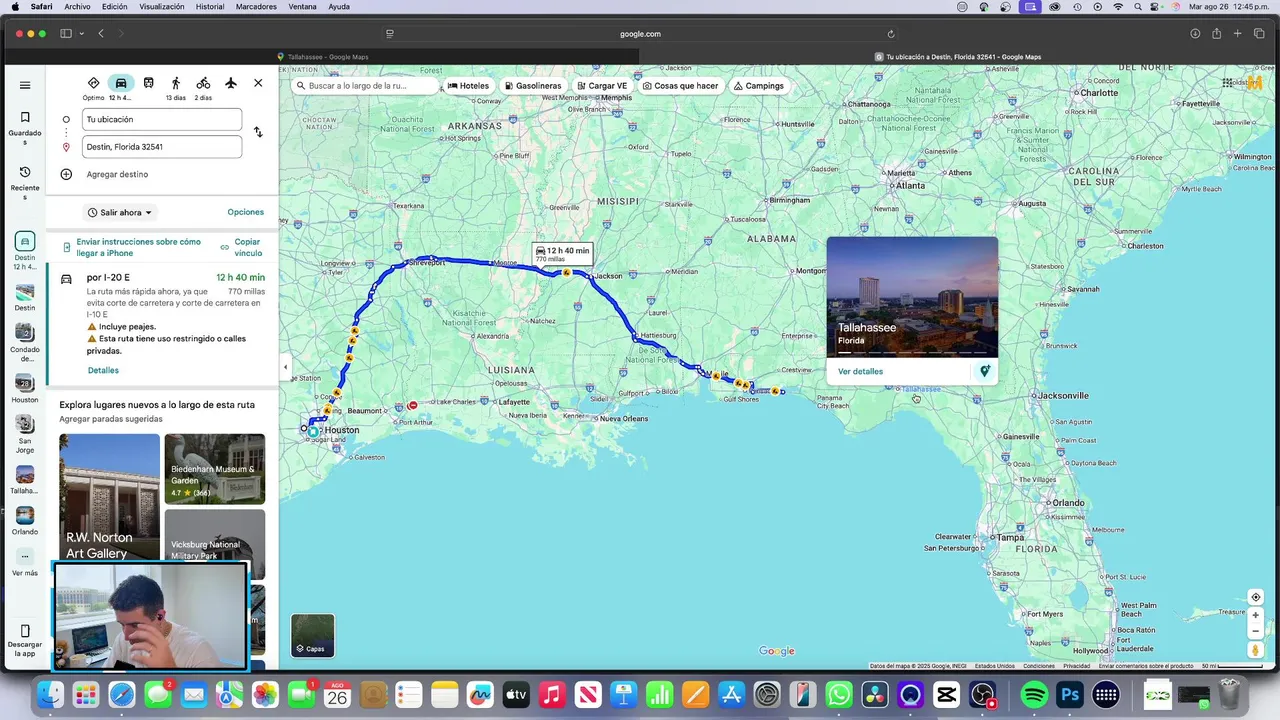
Task: Filter by Campings chip
Action: tap(759, 86)
